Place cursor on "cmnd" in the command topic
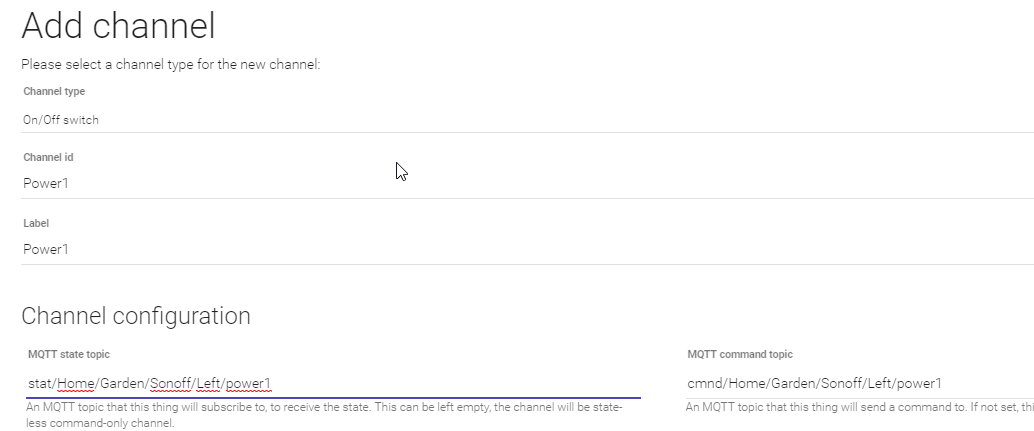The width and height of the screenshot is (1034, 431). click(x=704, y=384)
